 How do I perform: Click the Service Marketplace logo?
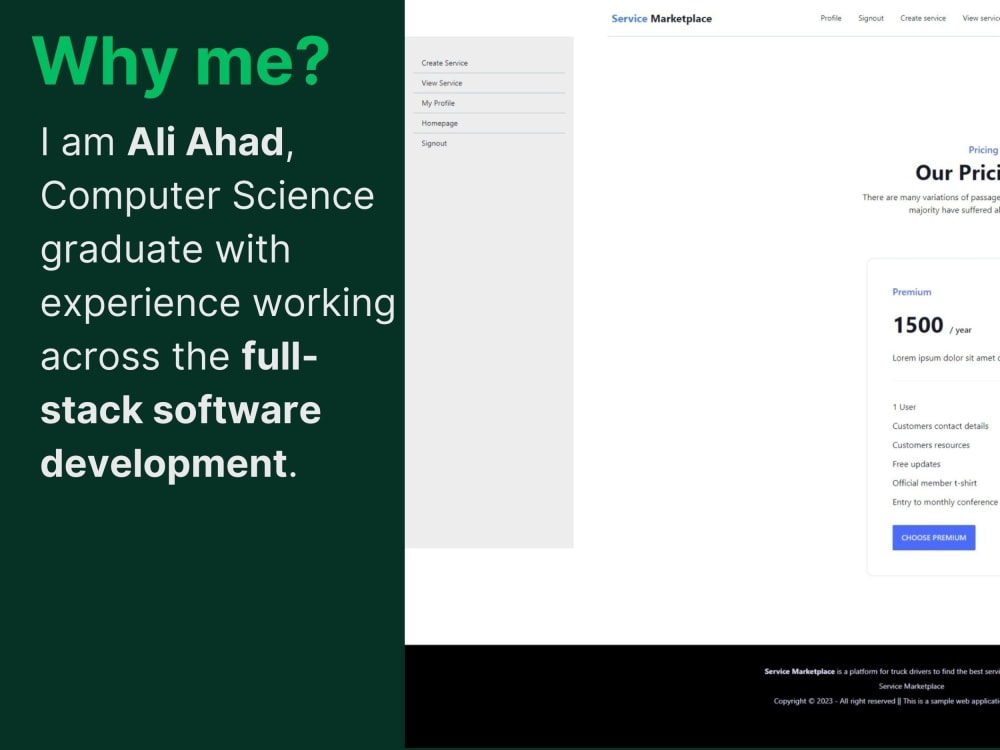click(x=662, y=18)
